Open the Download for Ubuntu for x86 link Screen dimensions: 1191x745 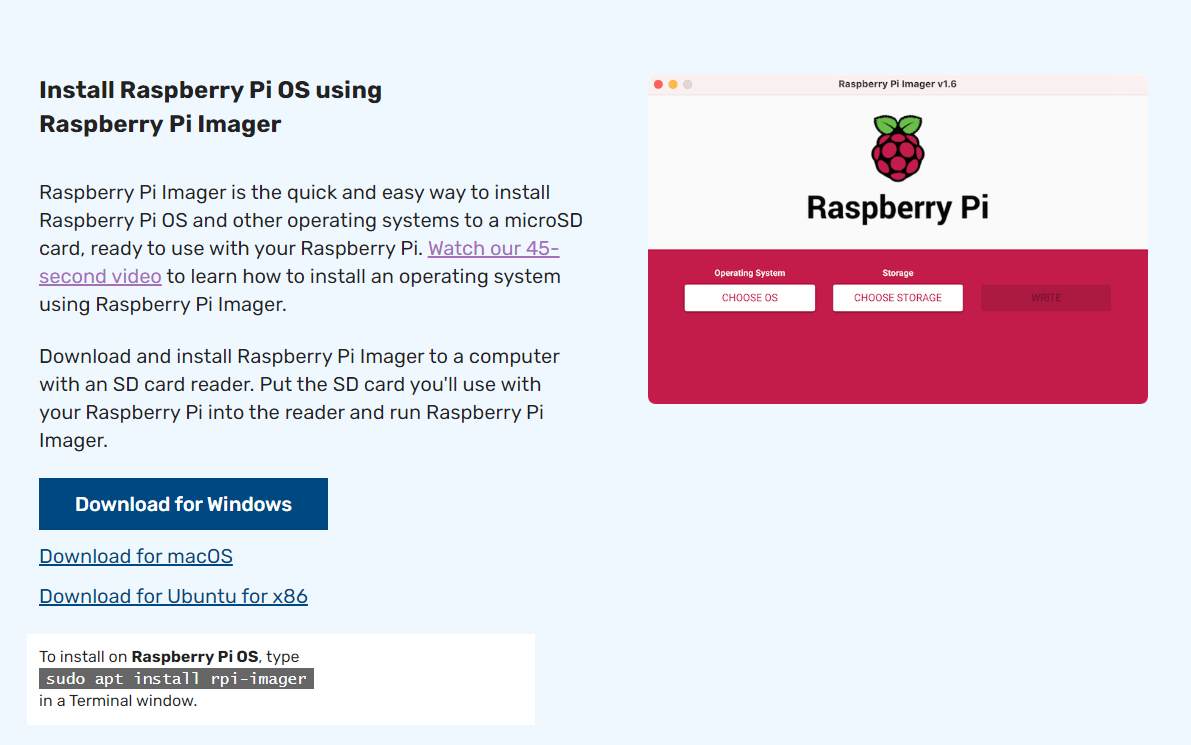(173, 596)
